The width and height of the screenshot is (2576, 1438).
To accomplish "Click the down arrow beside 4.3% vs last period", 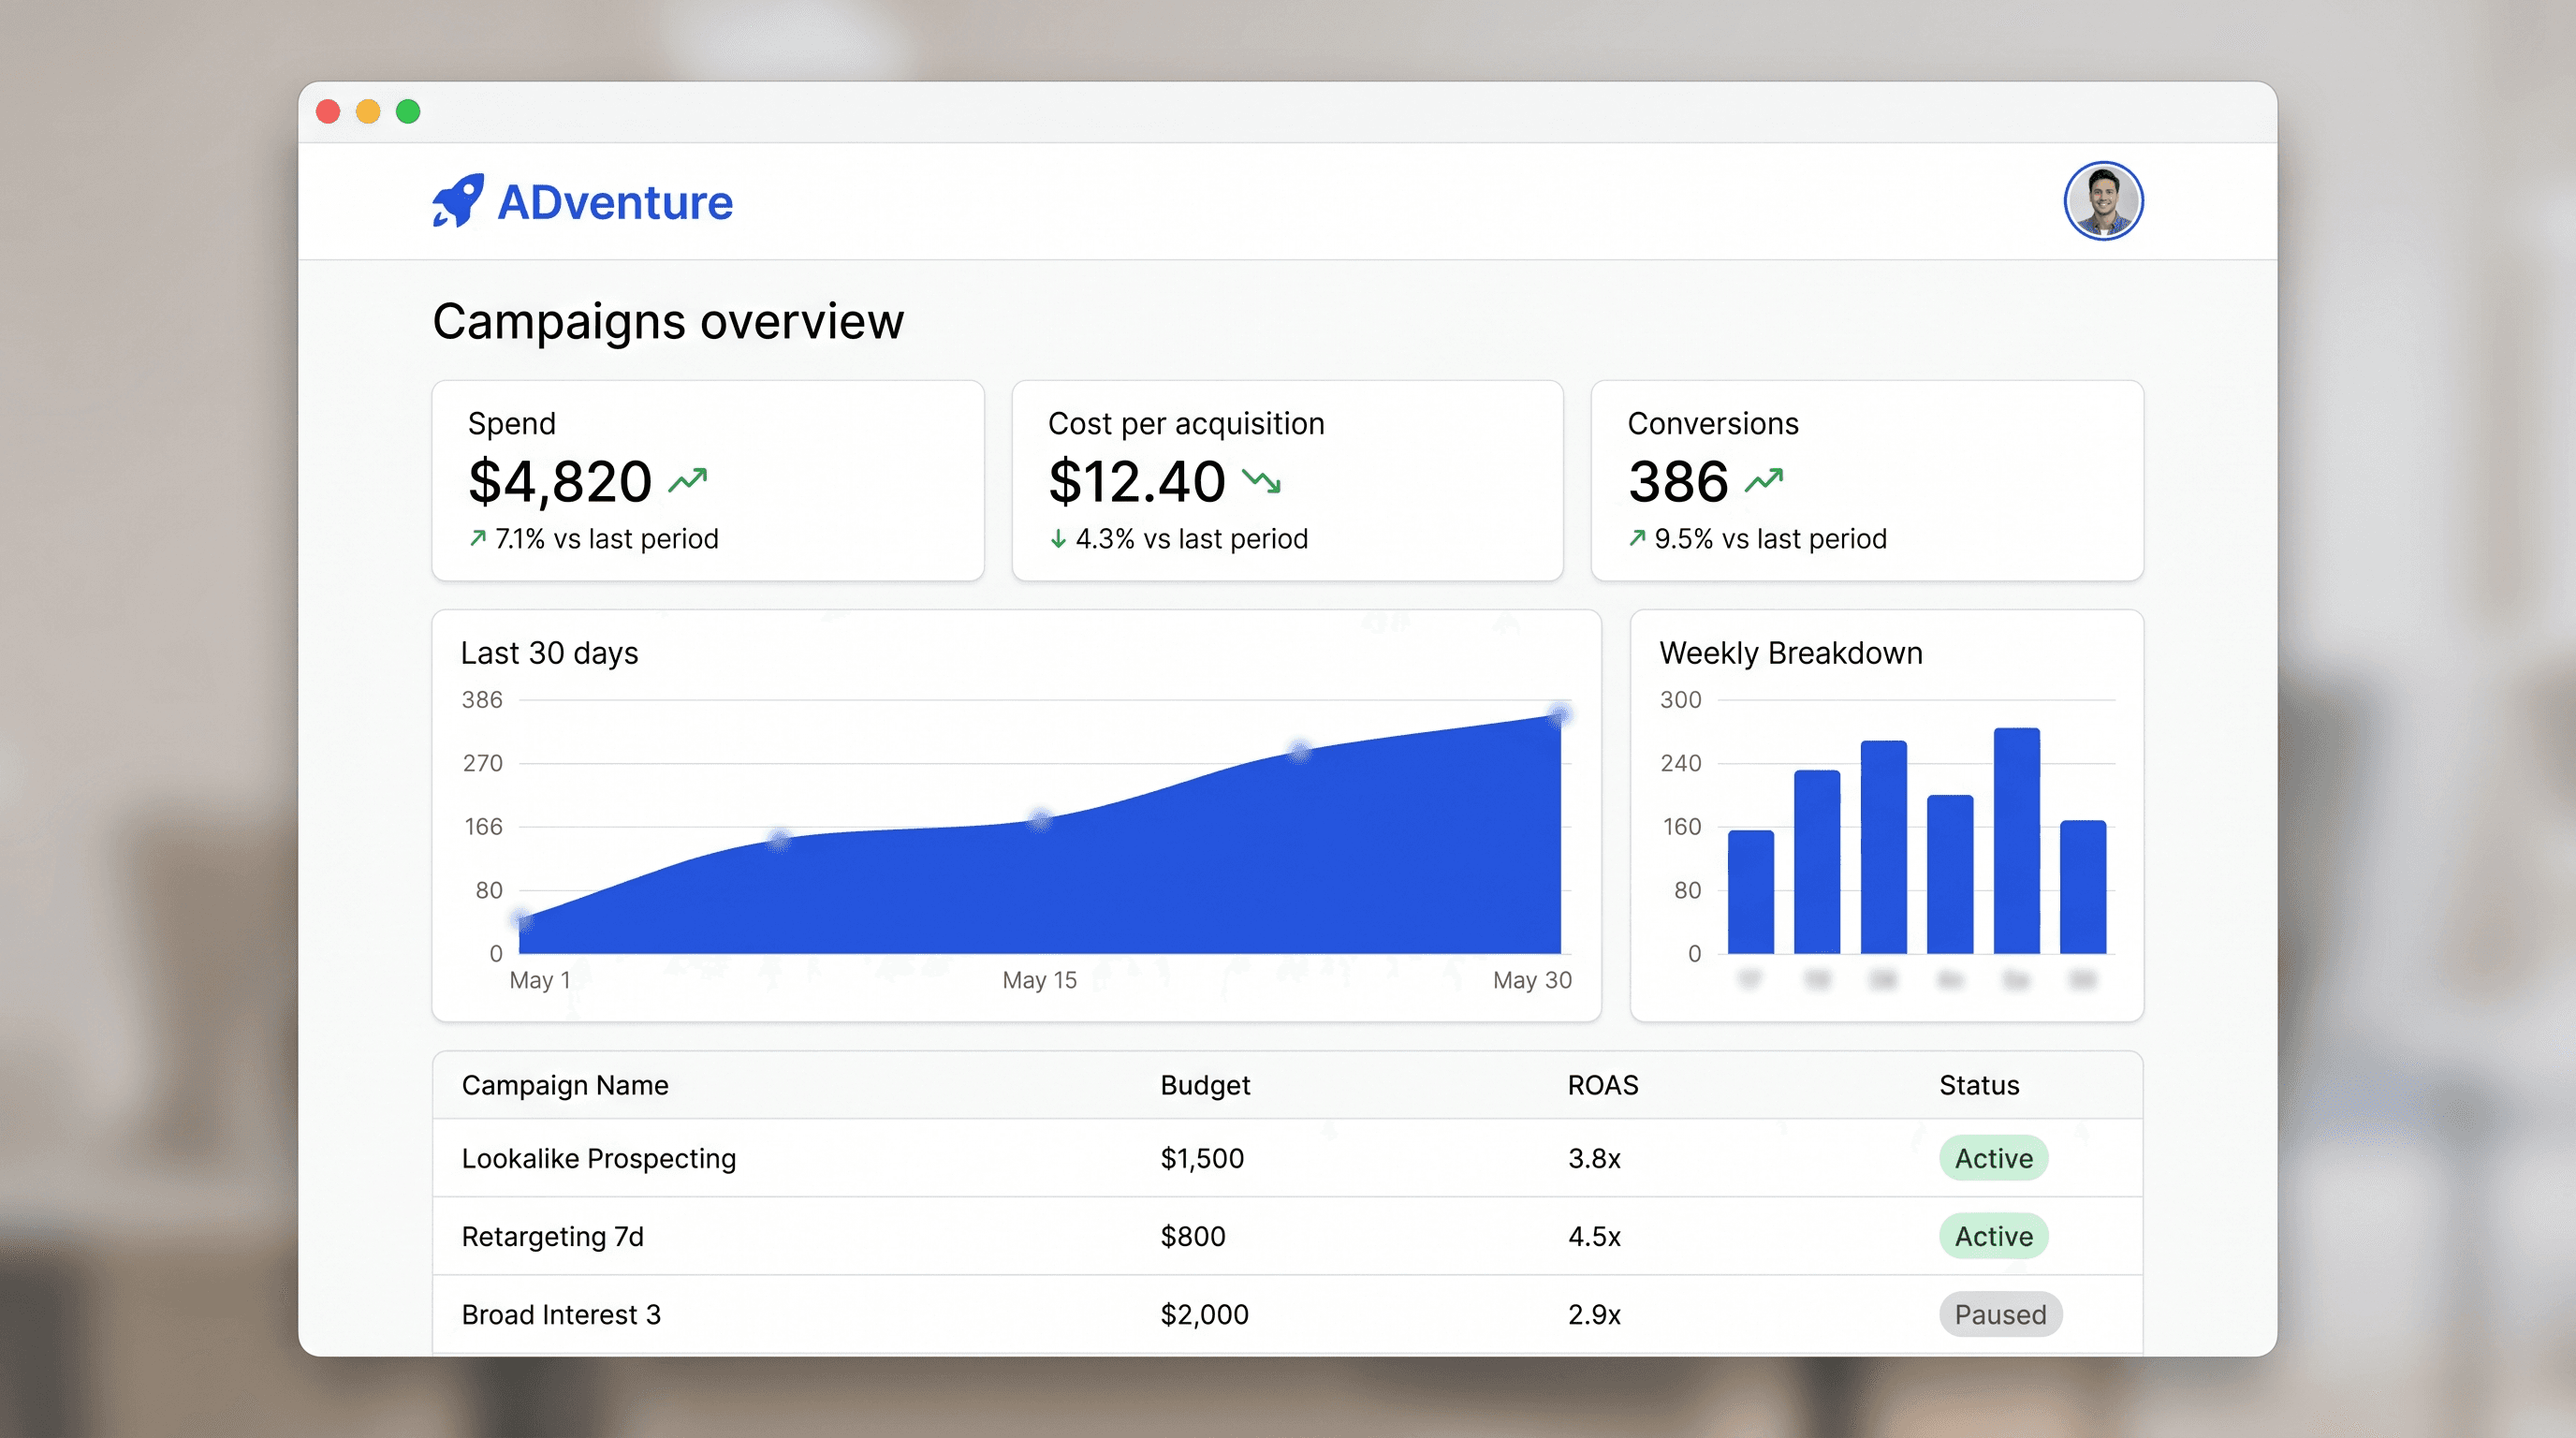I will click(x=1058, y=539).
